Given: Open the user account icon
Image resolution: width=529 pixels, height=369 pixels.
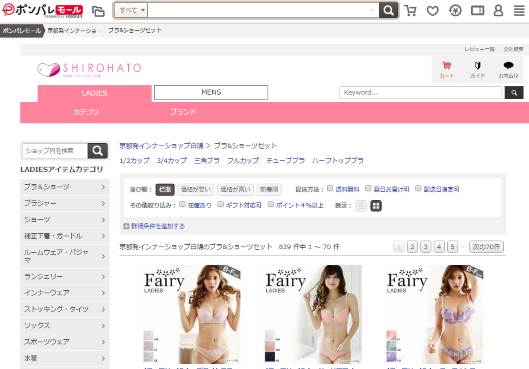Looking at the screenshot, I should click(x=498, y=10).
